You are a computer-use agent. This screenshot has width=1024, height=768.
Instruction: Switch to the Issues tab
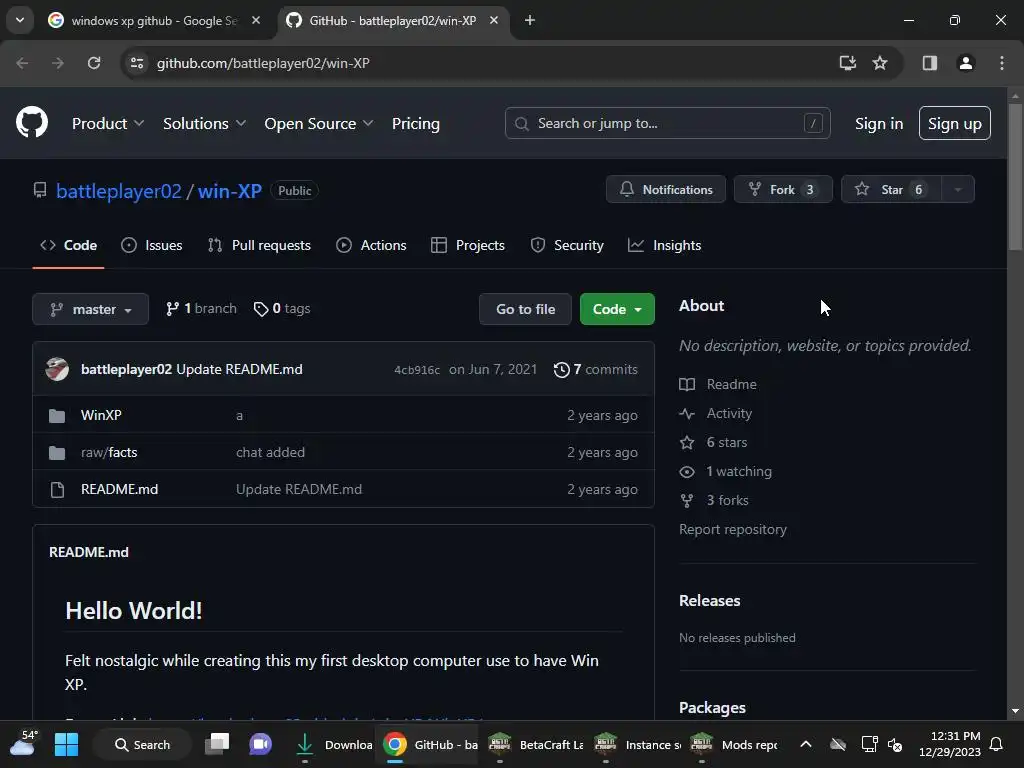pos(152,246)
